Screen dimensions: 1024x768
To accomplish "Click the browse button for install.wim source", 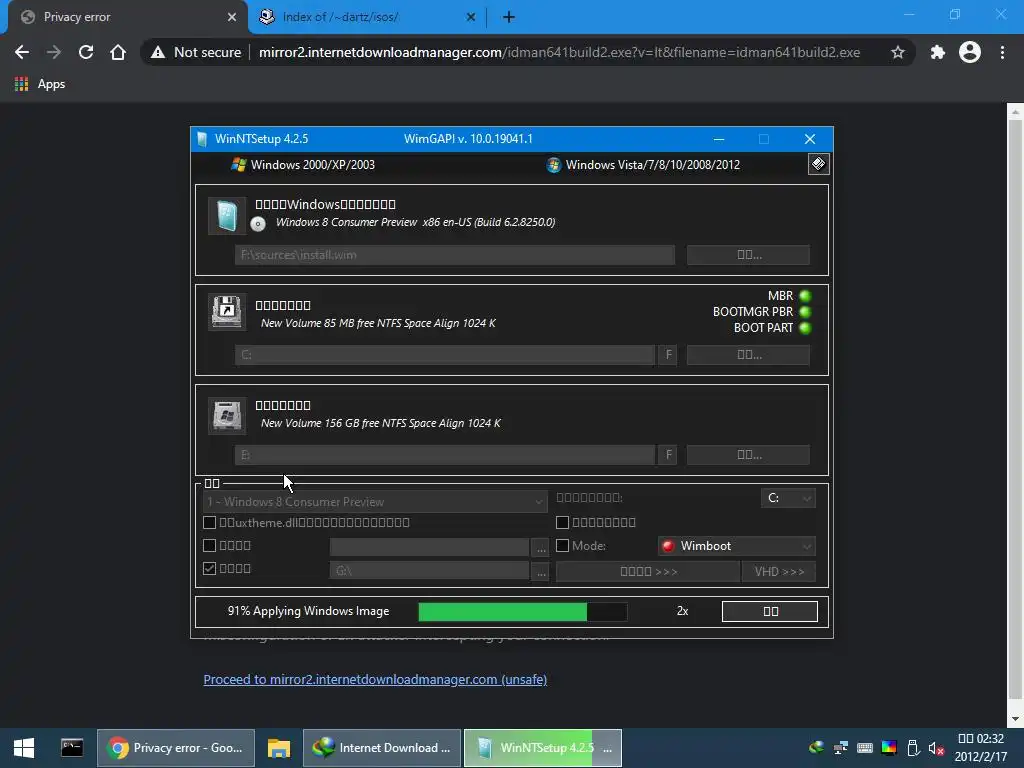I will point(748,255).
